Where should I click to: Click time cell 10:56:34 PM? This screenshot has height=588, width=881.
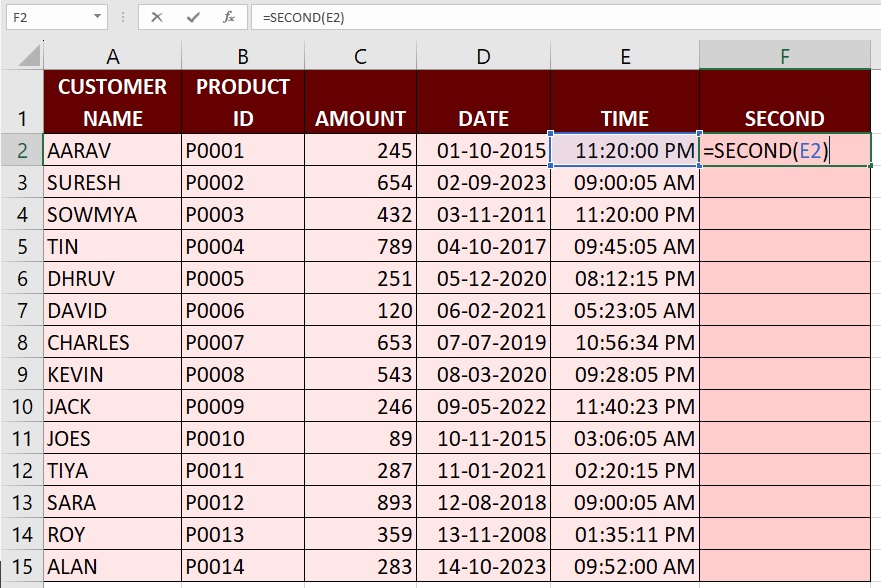click(625, 343)
